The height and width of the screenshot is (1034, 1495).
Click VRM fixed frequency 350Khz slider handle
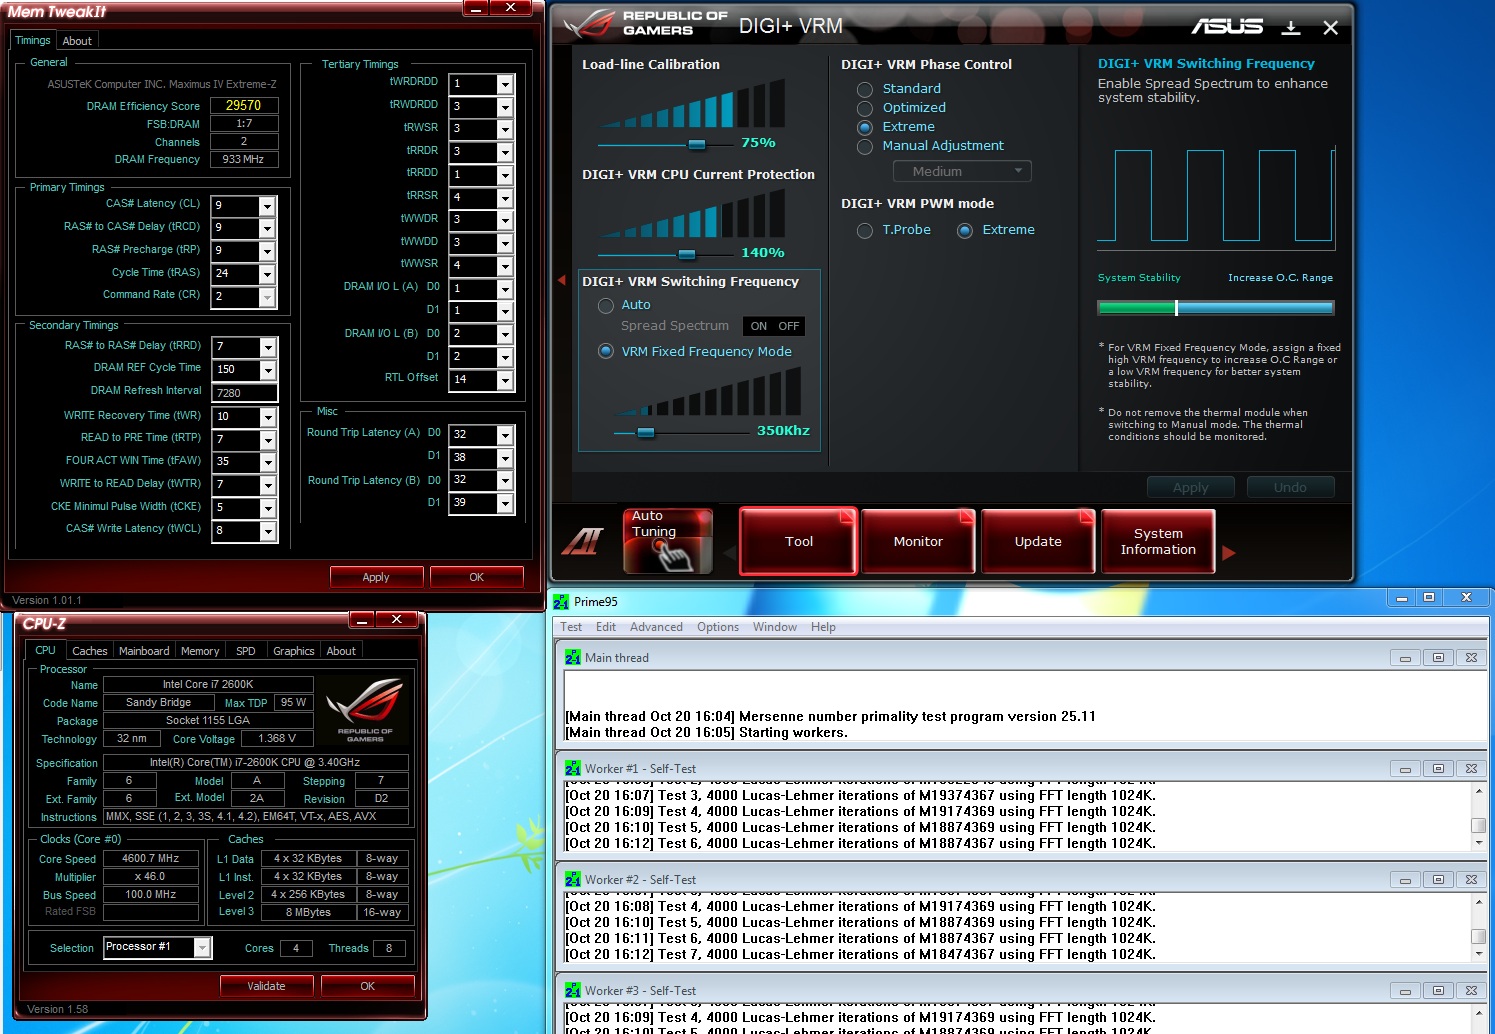click(x=646, y=433)
